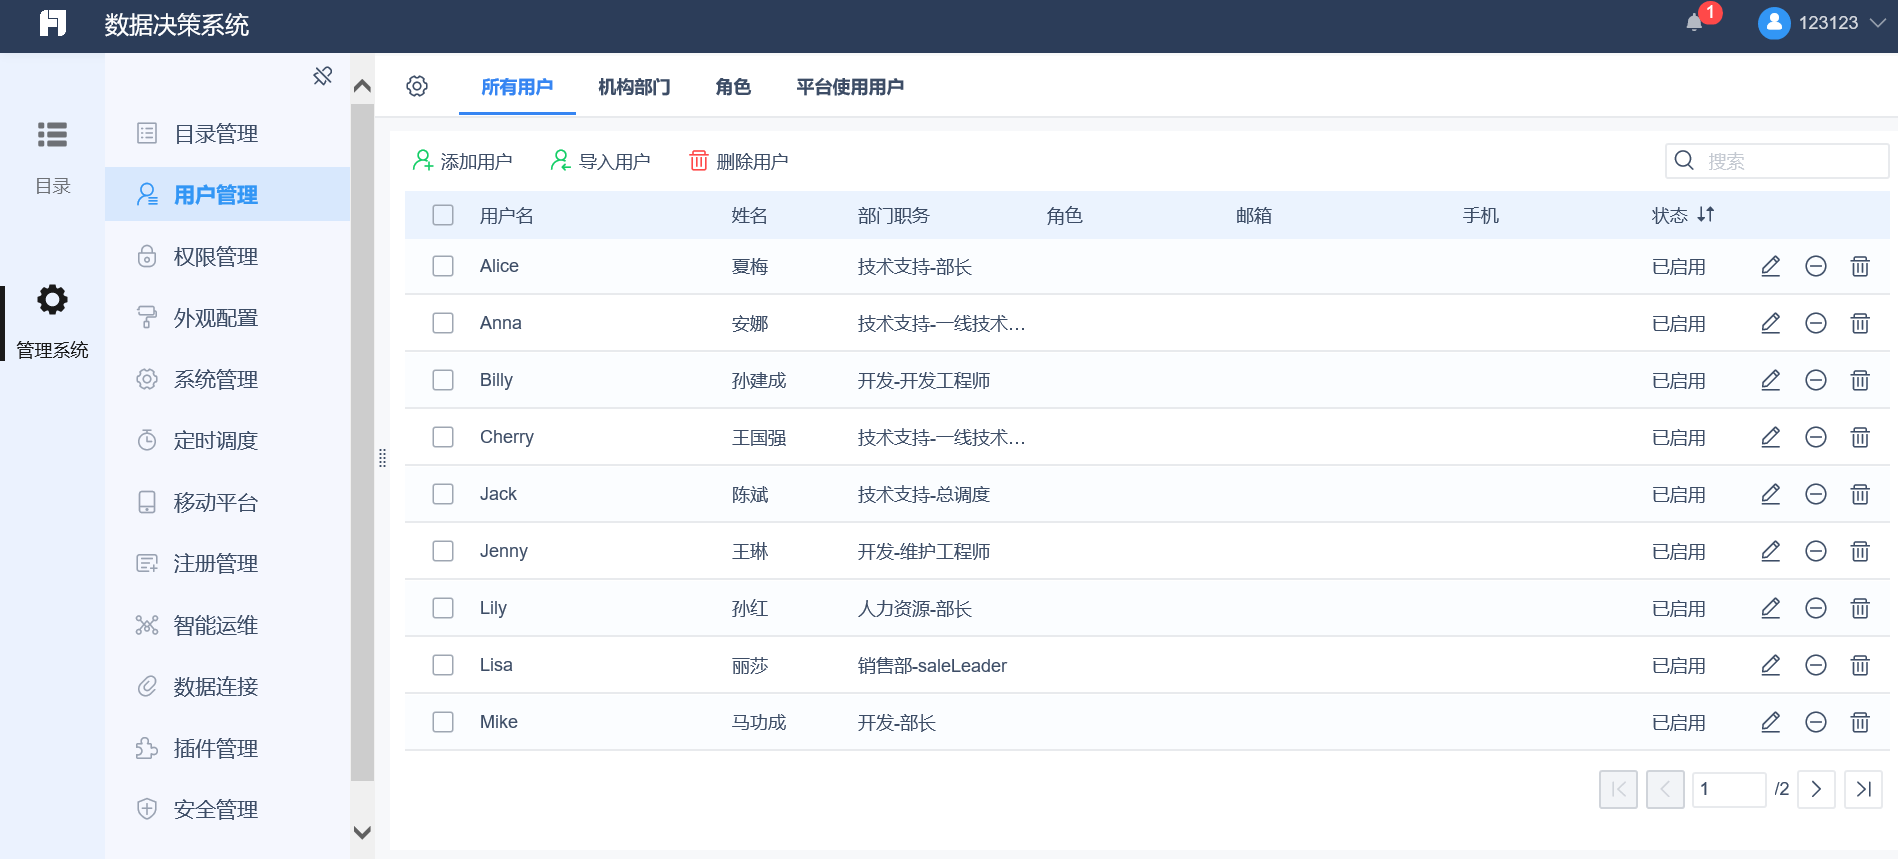1898x859 pixels.
Task: Open 权限管理 in sidebar menu
Action: coord(228,256)
